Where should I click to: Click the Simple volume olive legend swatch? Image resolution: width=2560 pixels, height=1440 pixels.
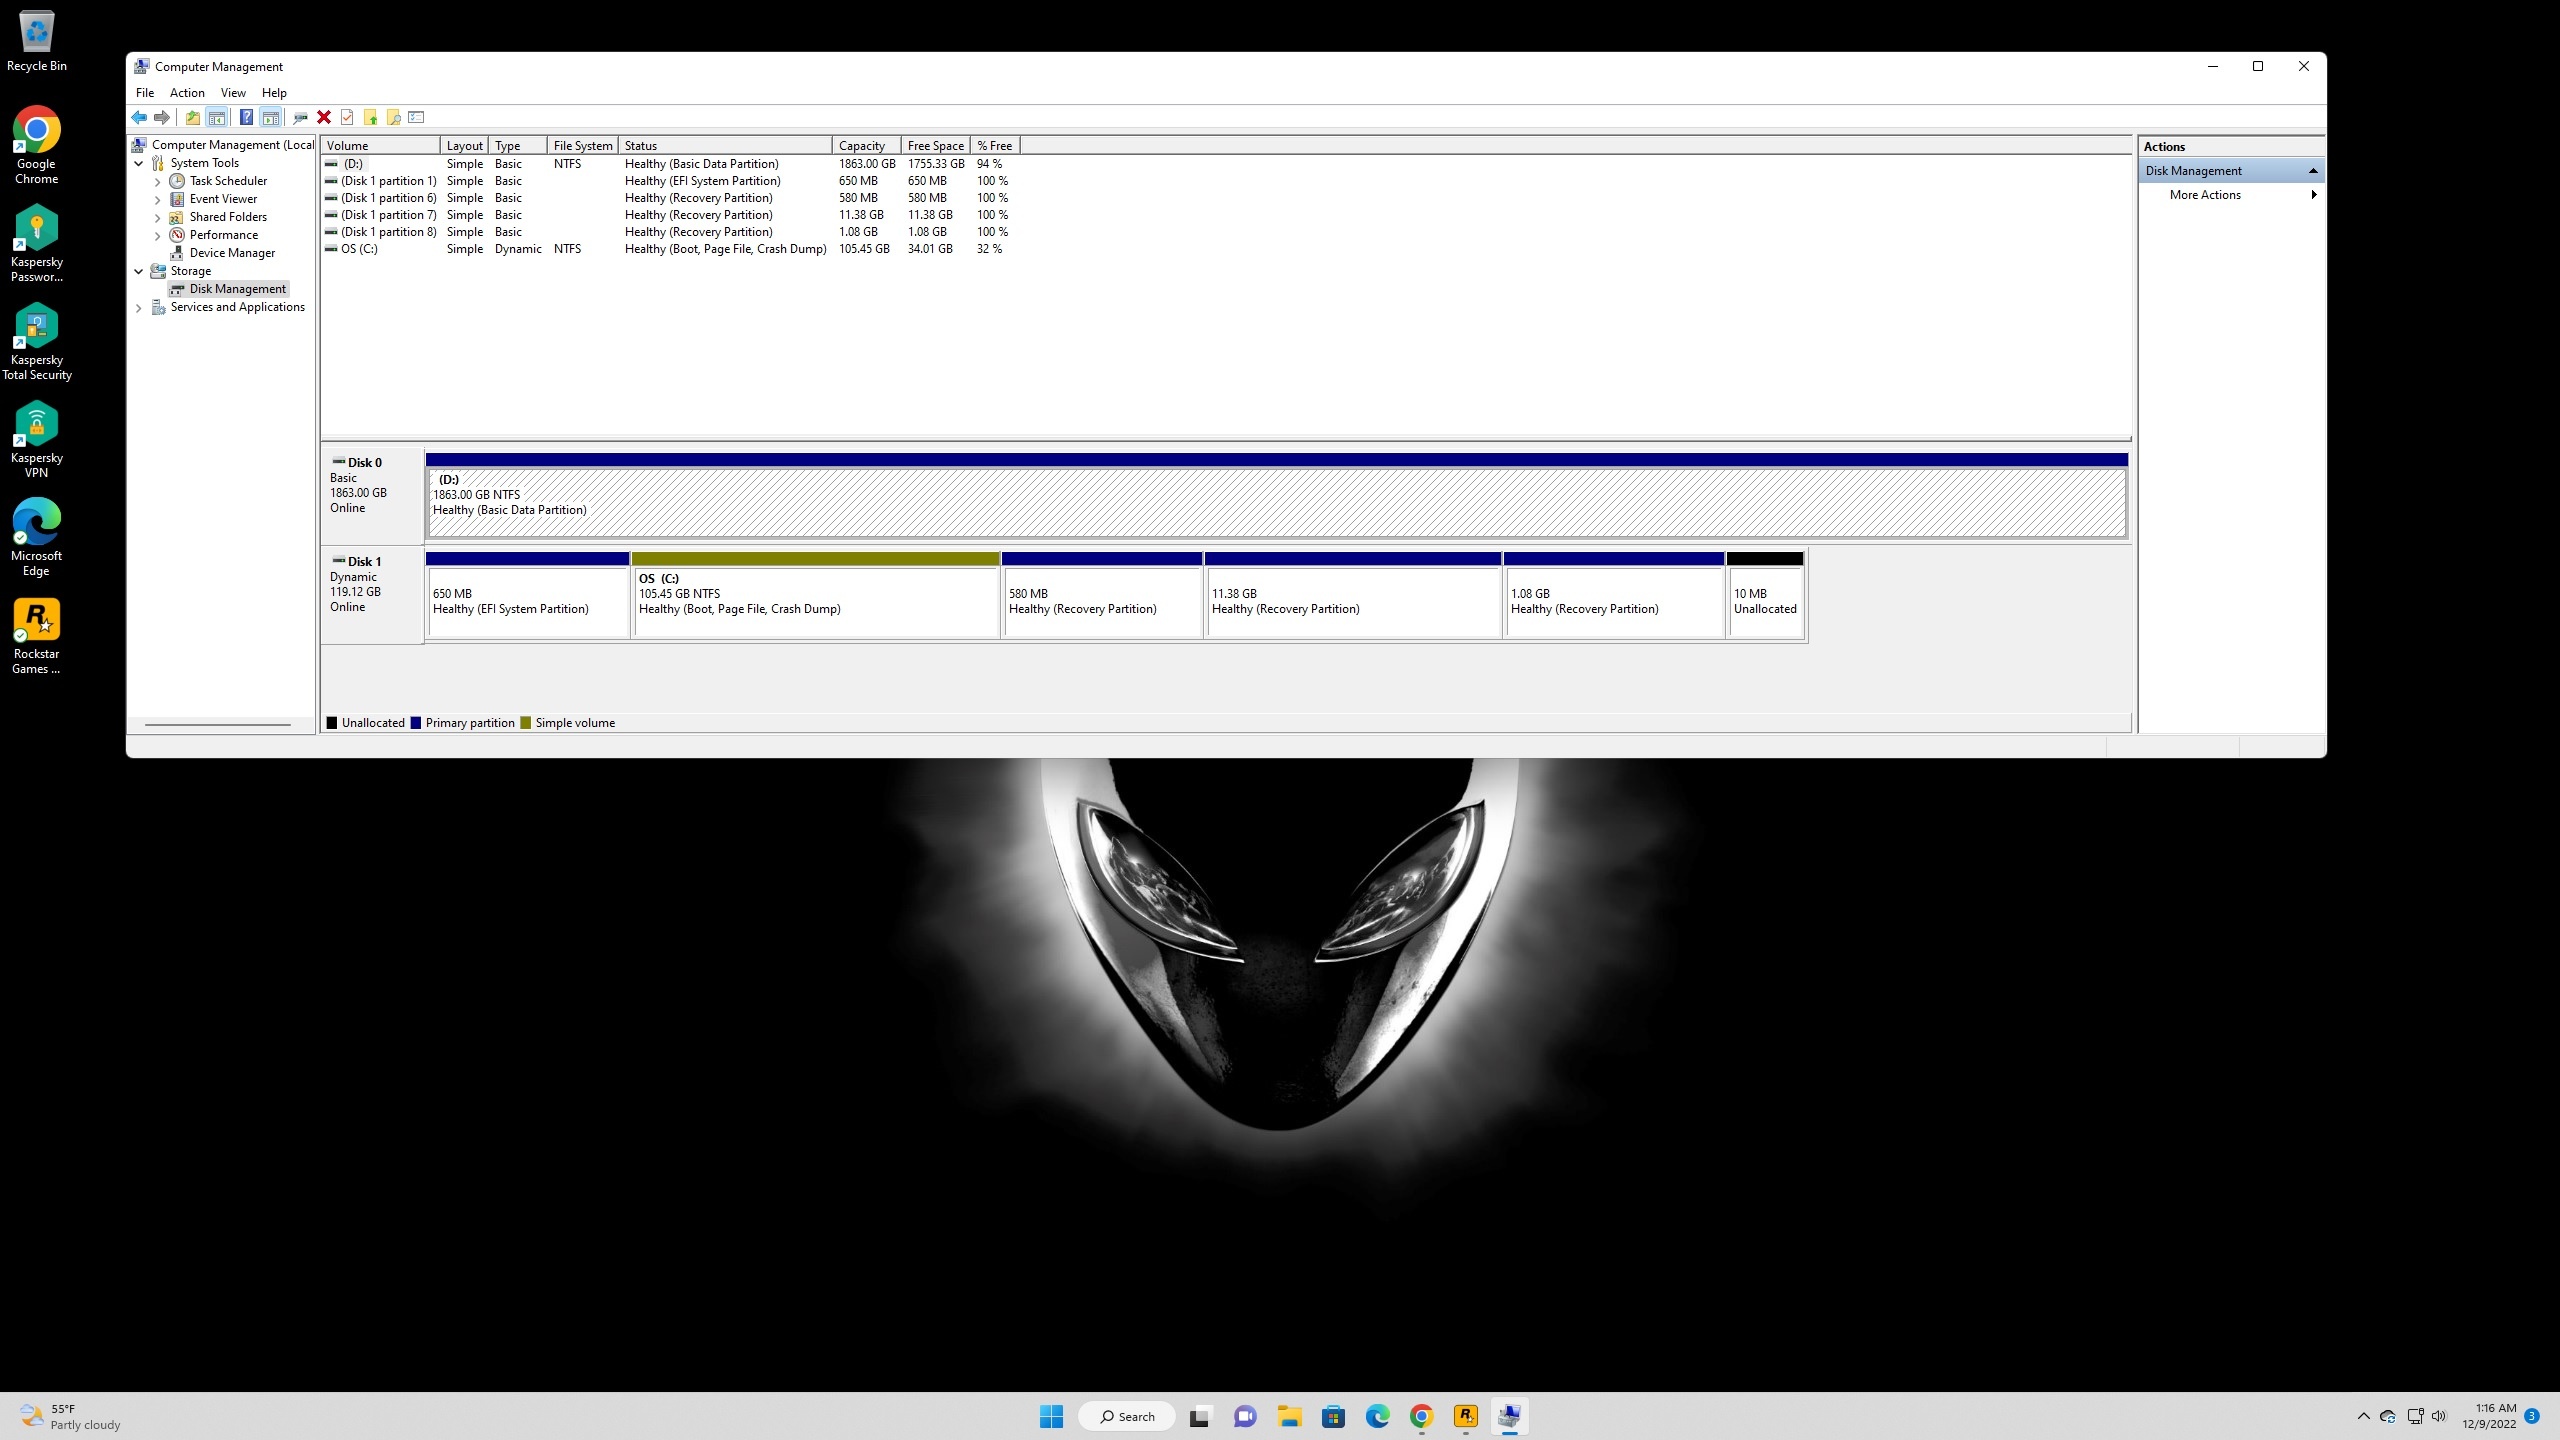526,723
